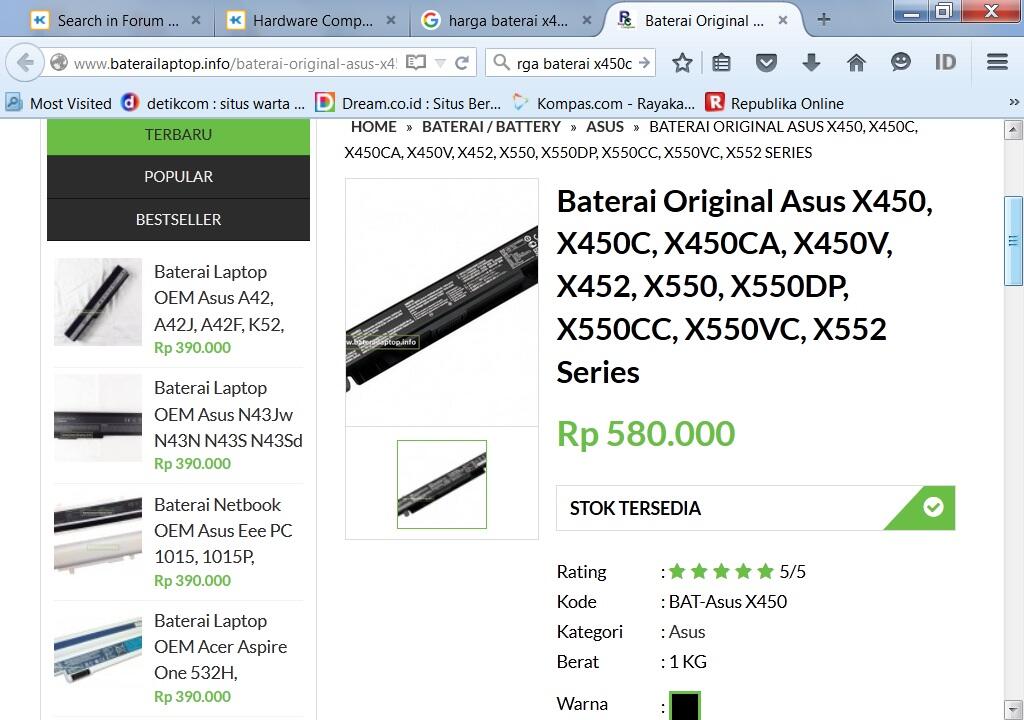Screen dimensions: 1024x720
Task: Click the BAT-Asus X450 code text
Action: 728,602
